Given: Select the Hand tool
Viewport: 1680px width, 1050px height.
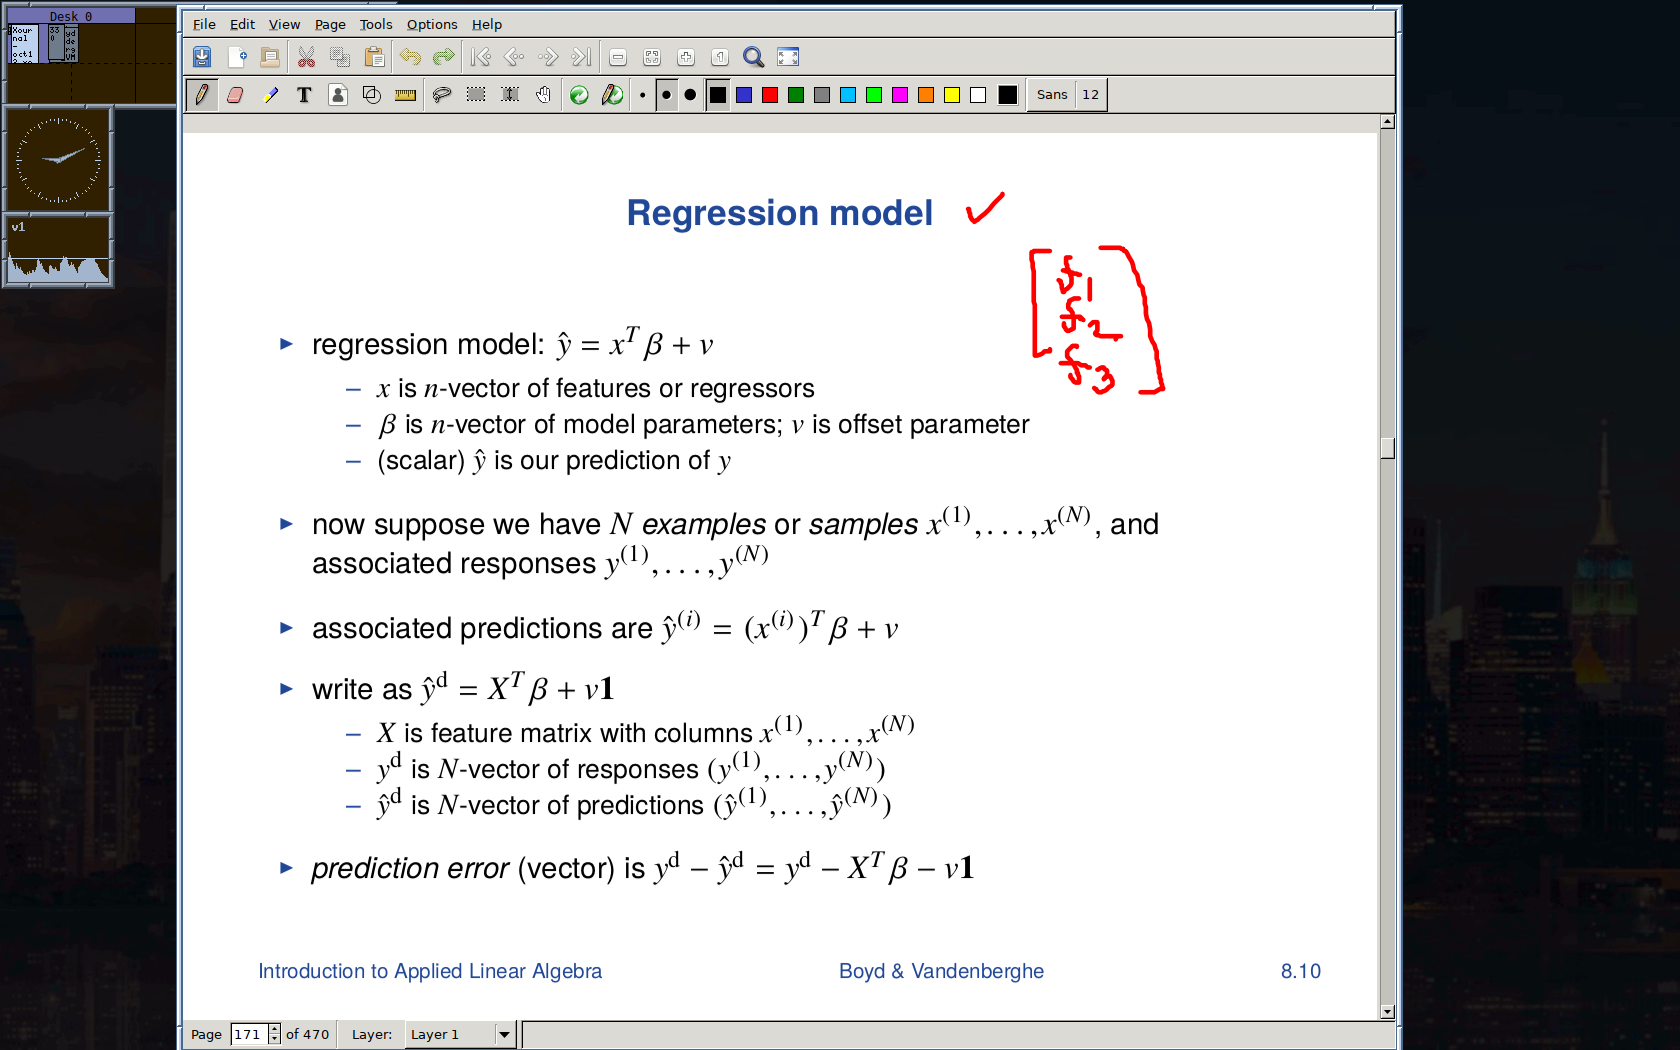Looking at the screenshot, I should (x=543, y=95).
